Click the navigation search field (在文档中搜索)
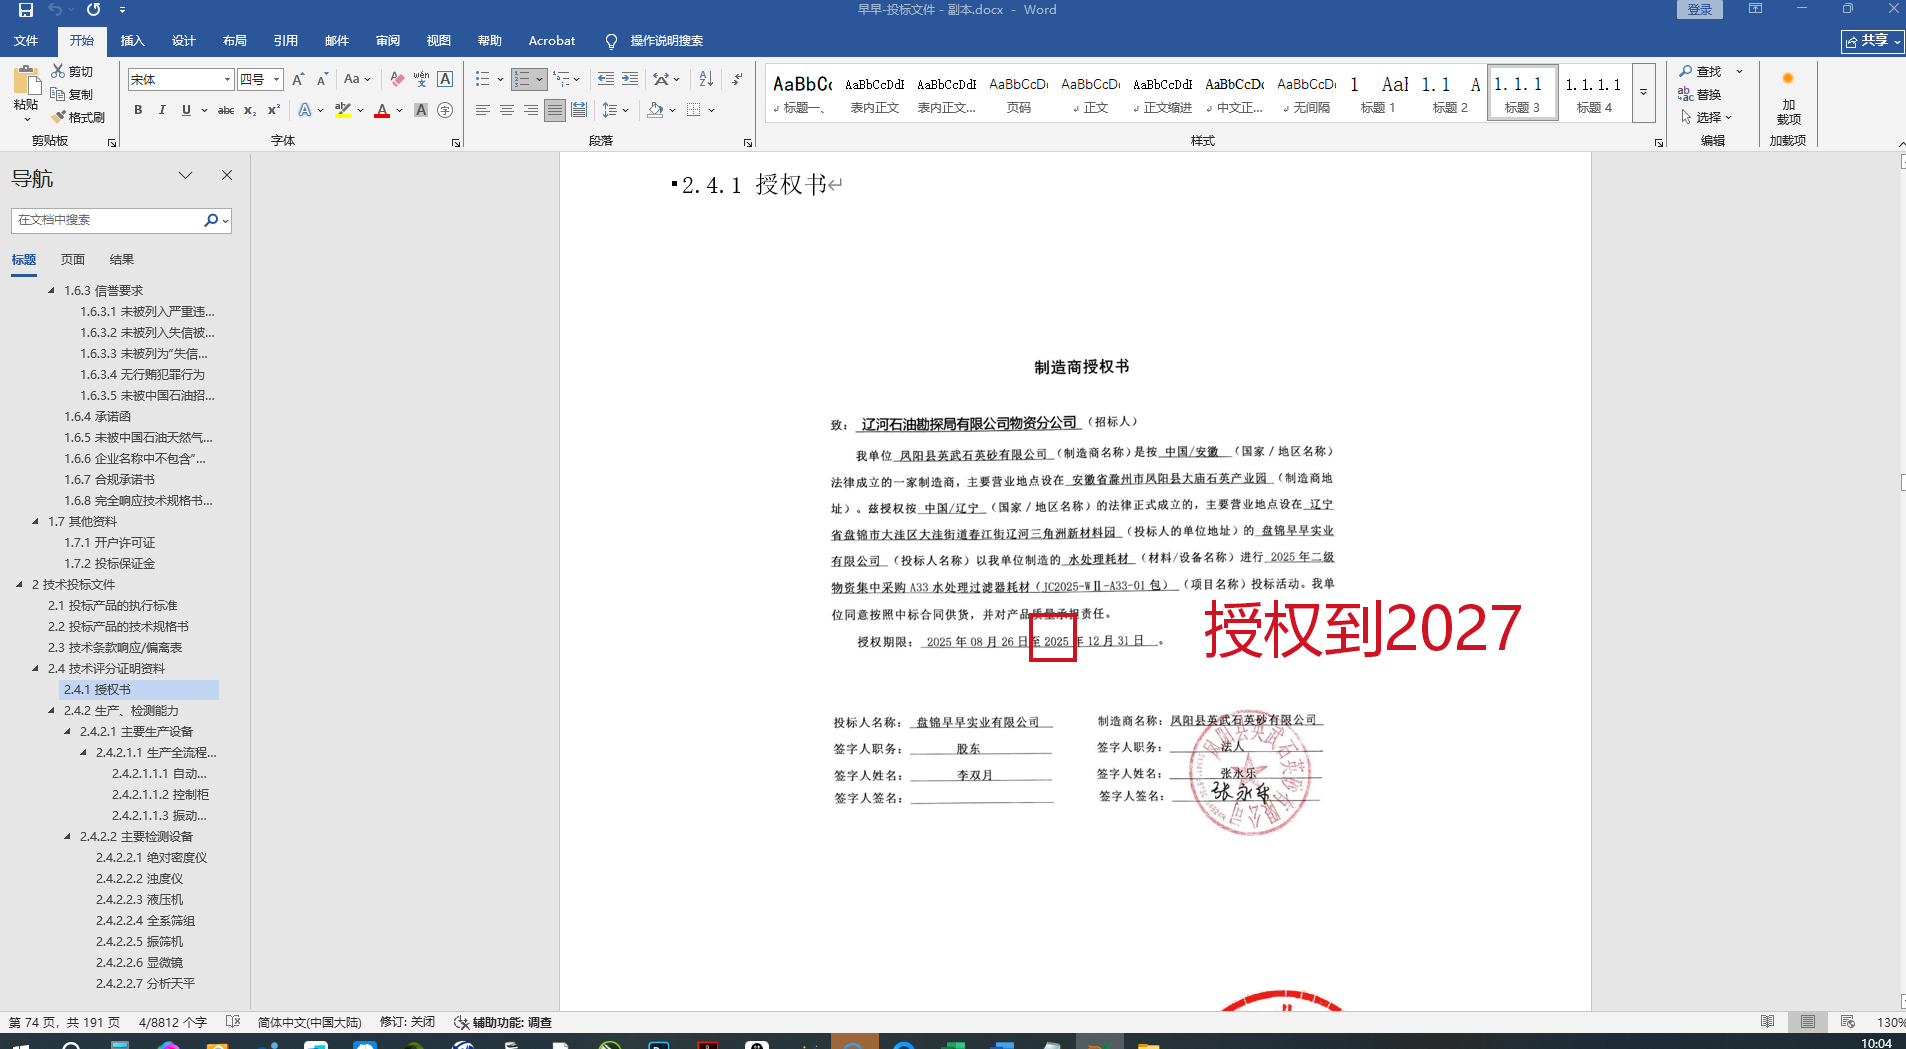Screen dimensions: 1906x1049 click(108, 220)
